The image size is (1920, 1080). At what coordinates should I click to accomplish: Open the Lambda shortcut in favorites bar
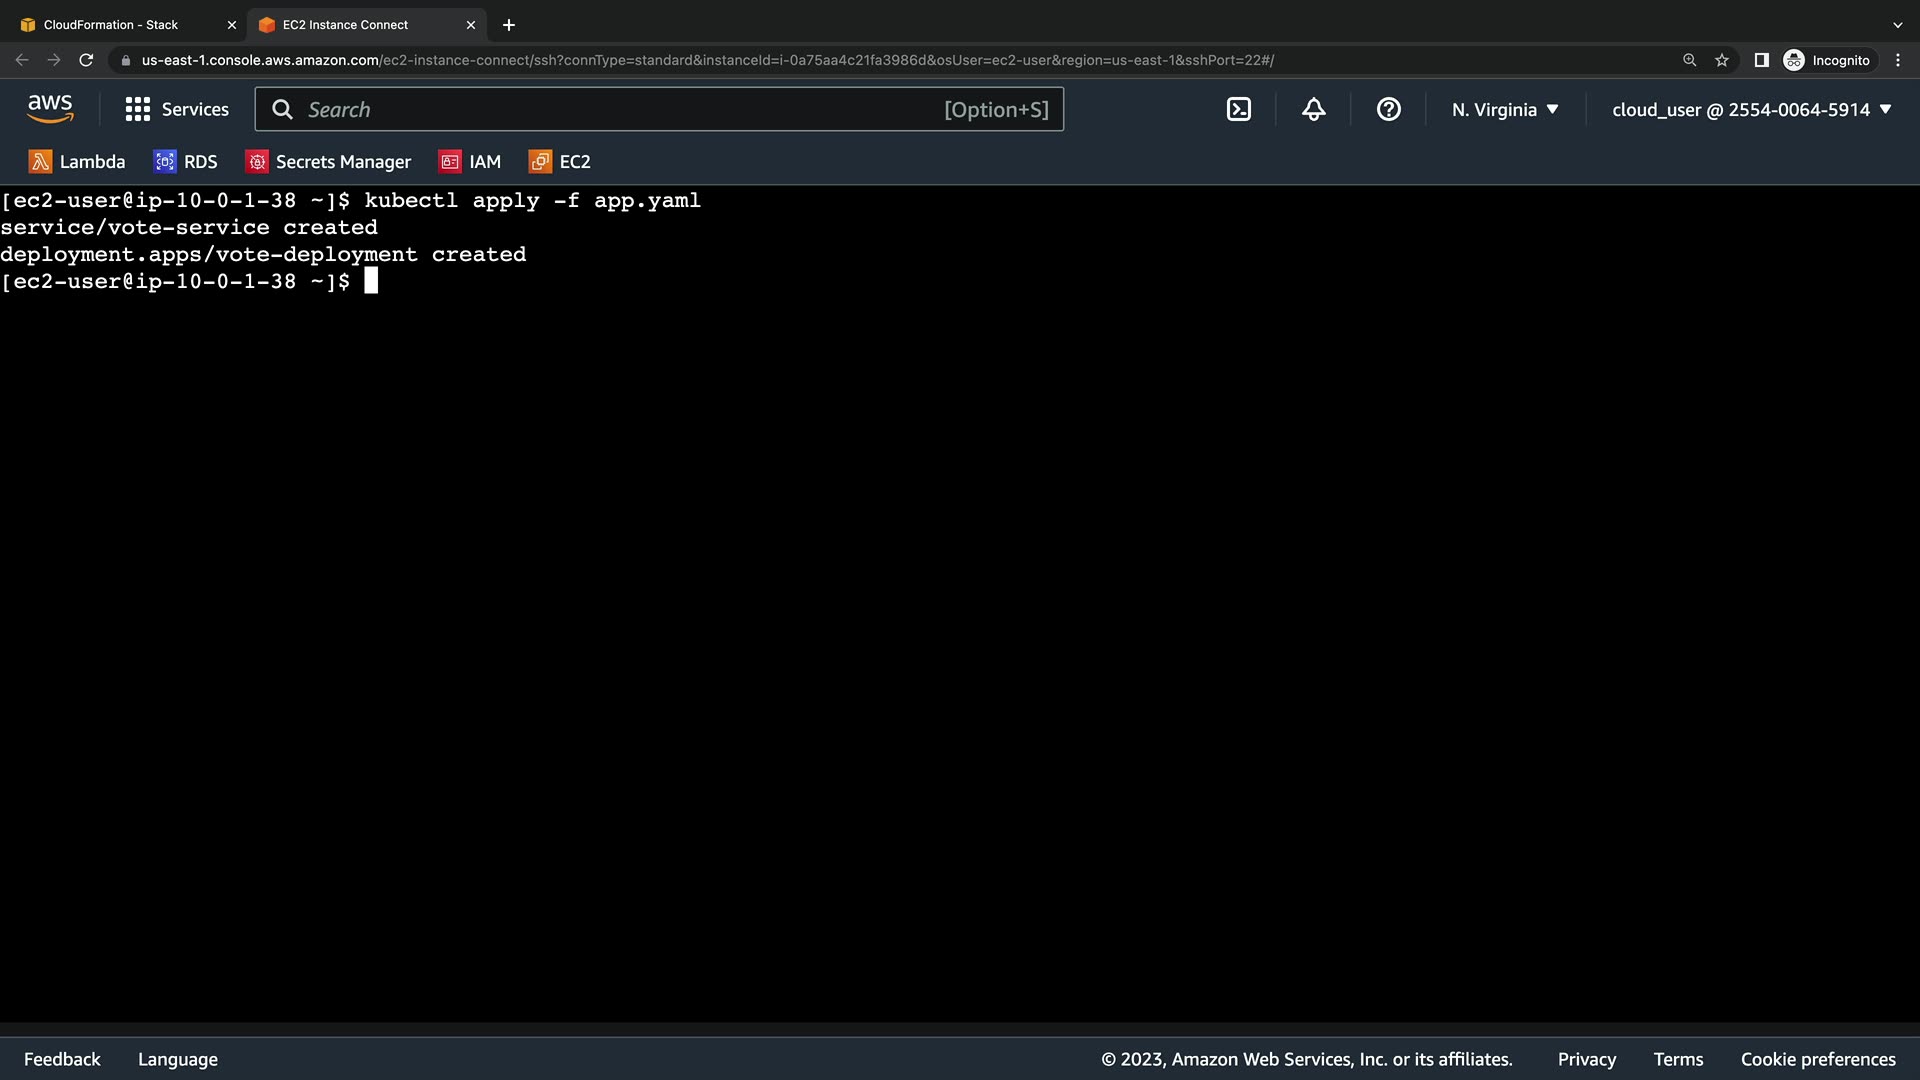pyautogui.click(x=77, y=162)
